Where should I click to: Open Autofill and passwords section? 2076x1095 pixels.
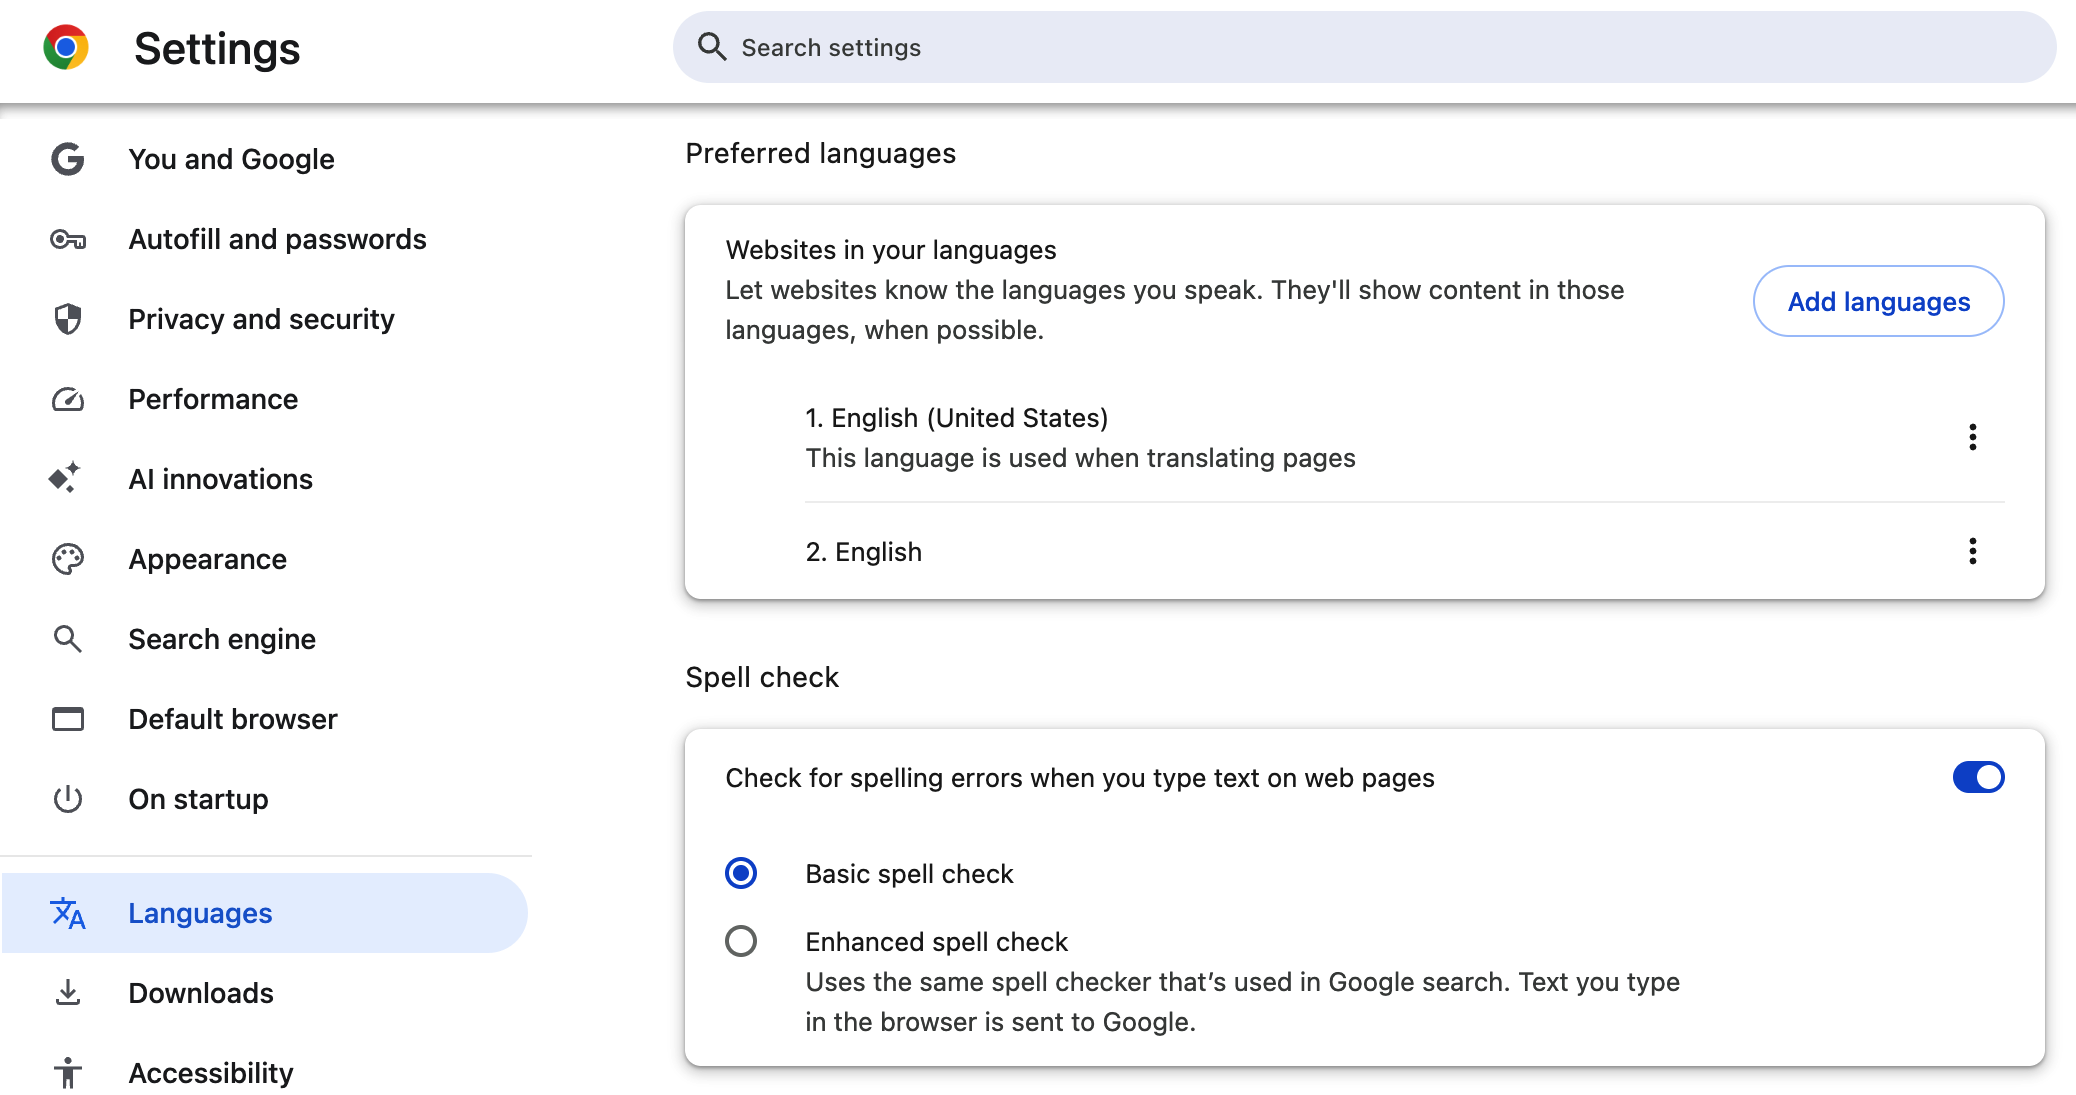click(x=265, y=239)
